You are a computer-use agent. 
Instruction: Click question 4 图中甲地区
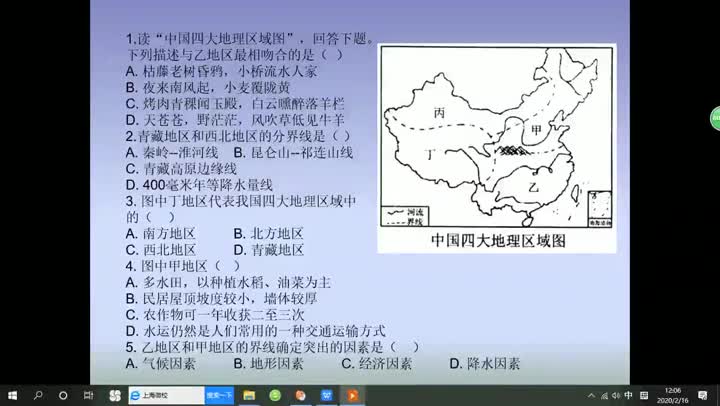183,266
